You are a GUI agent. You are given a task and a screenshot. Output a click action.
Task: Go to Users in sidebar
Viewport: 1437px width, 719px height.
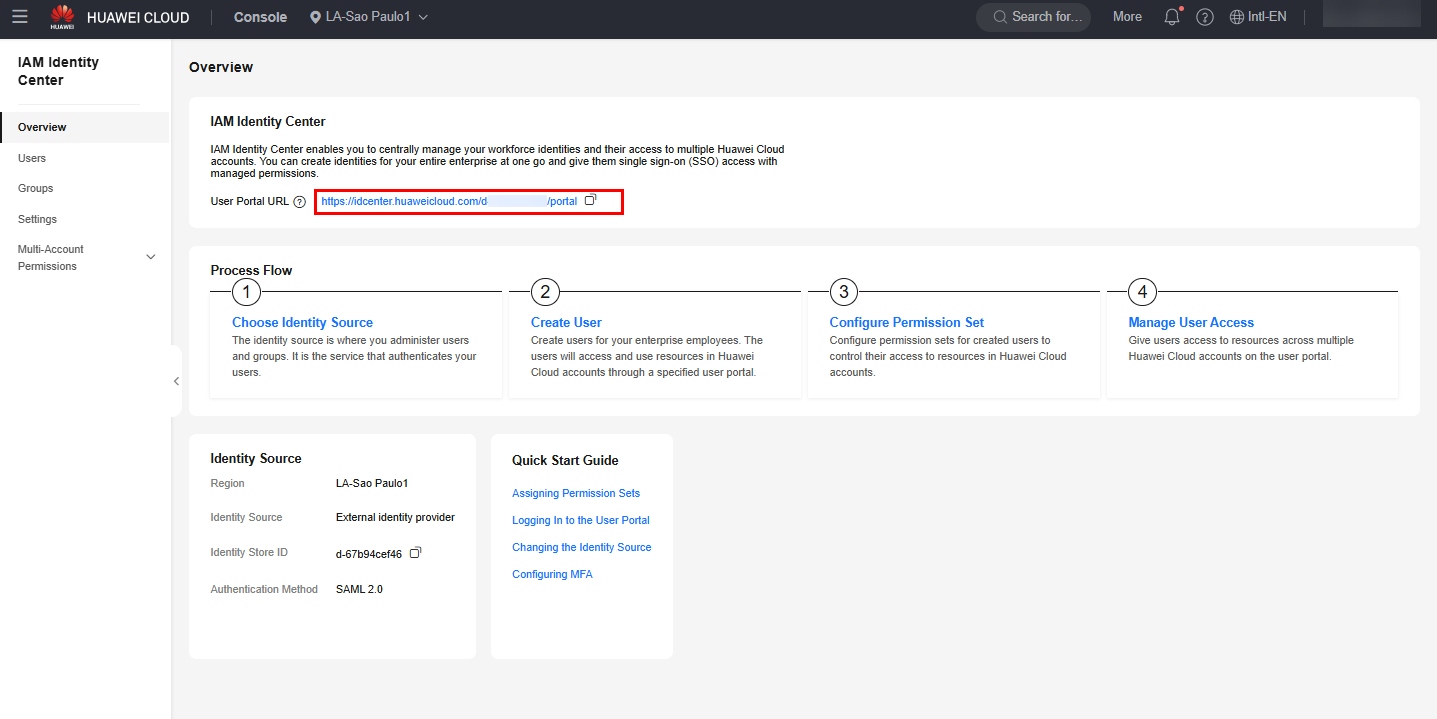(x=32, y=158)
